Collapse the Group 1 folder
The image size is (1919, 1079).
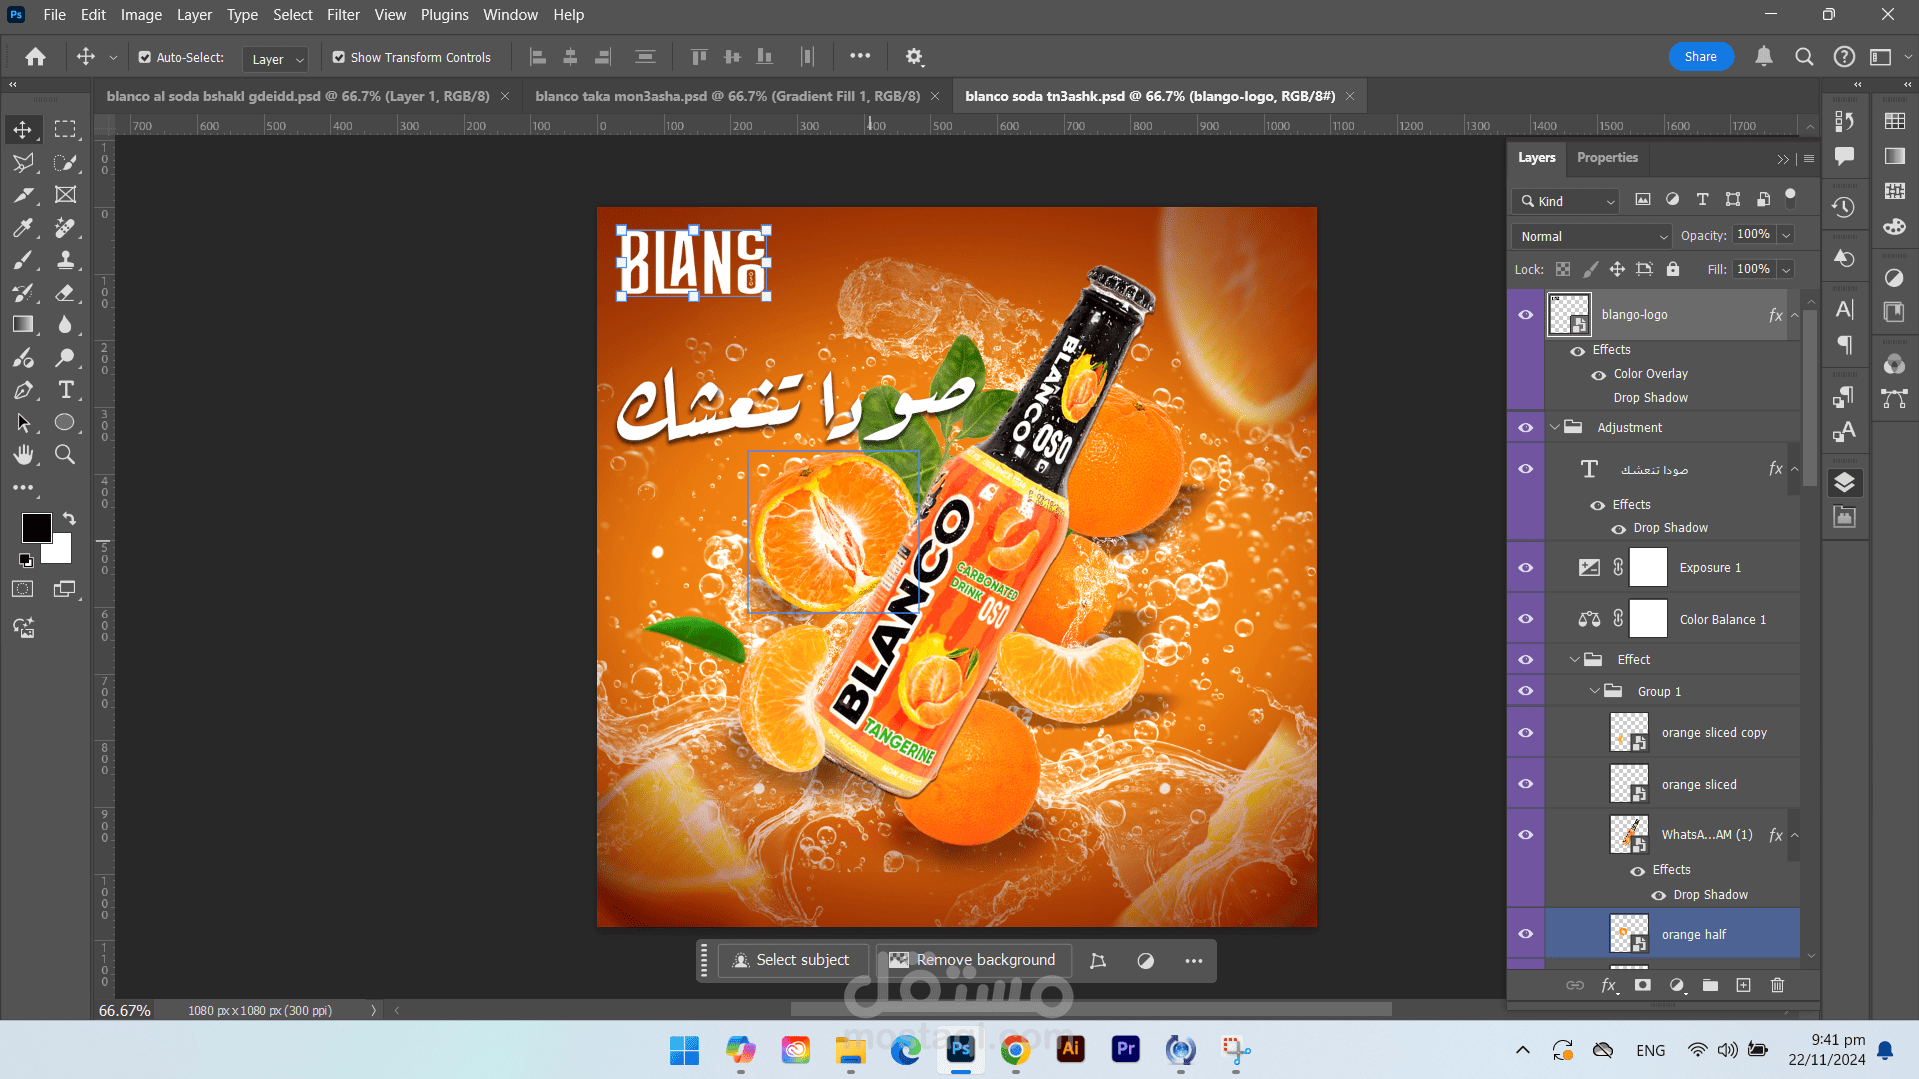pos(1595,691)
